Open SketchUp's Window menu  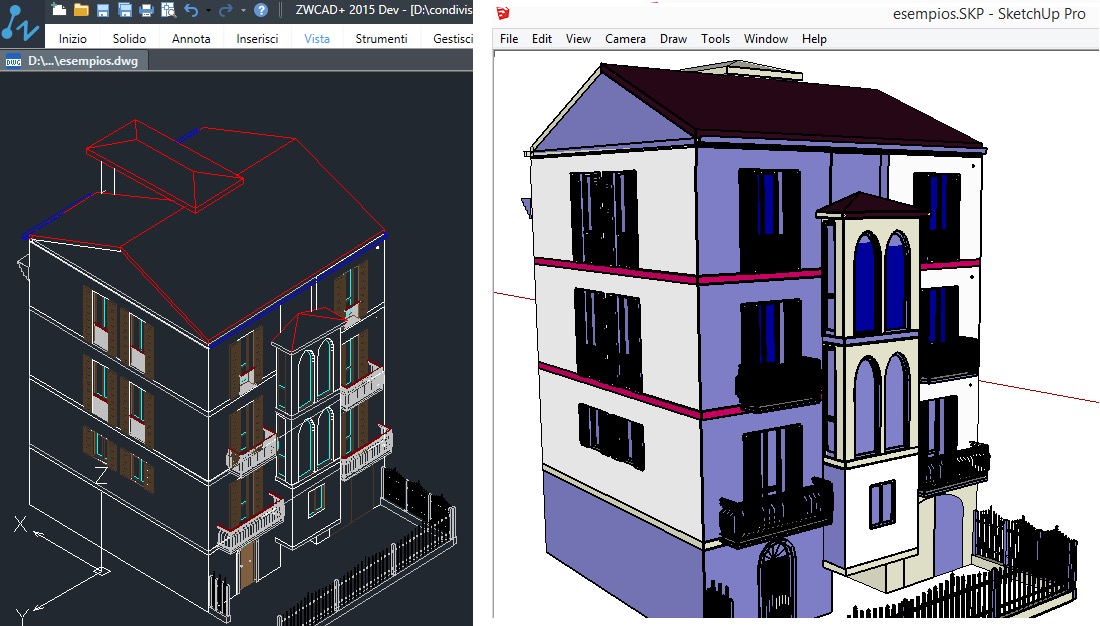pos(765,39)
